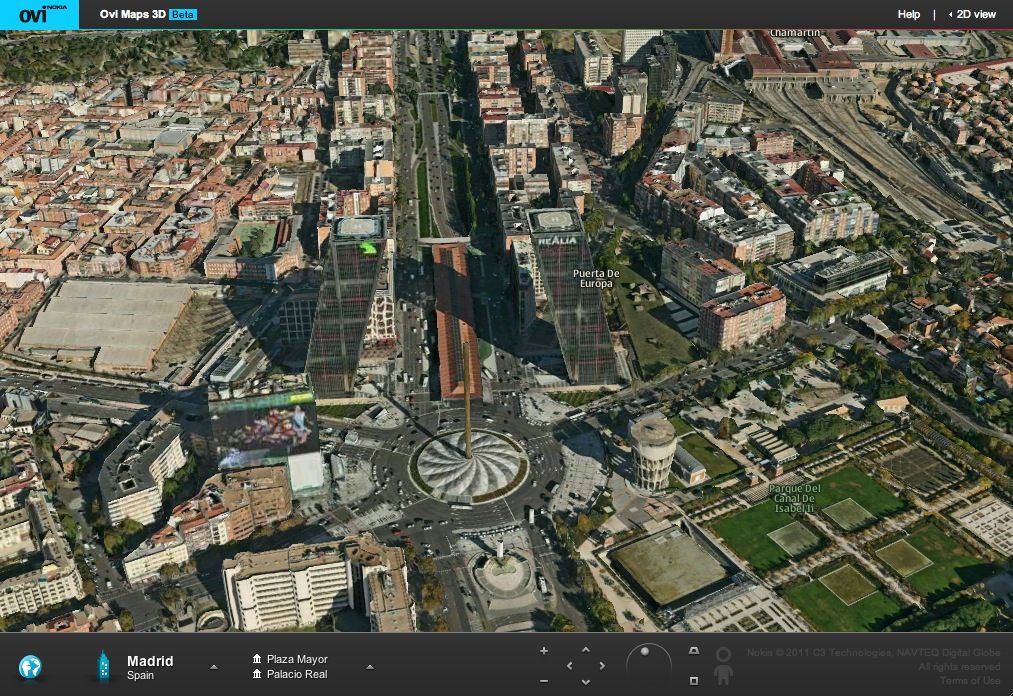Switch to tilted perspective view icon
The height and width of the screenshot is (696, 1013).
[x=694, y=651]
